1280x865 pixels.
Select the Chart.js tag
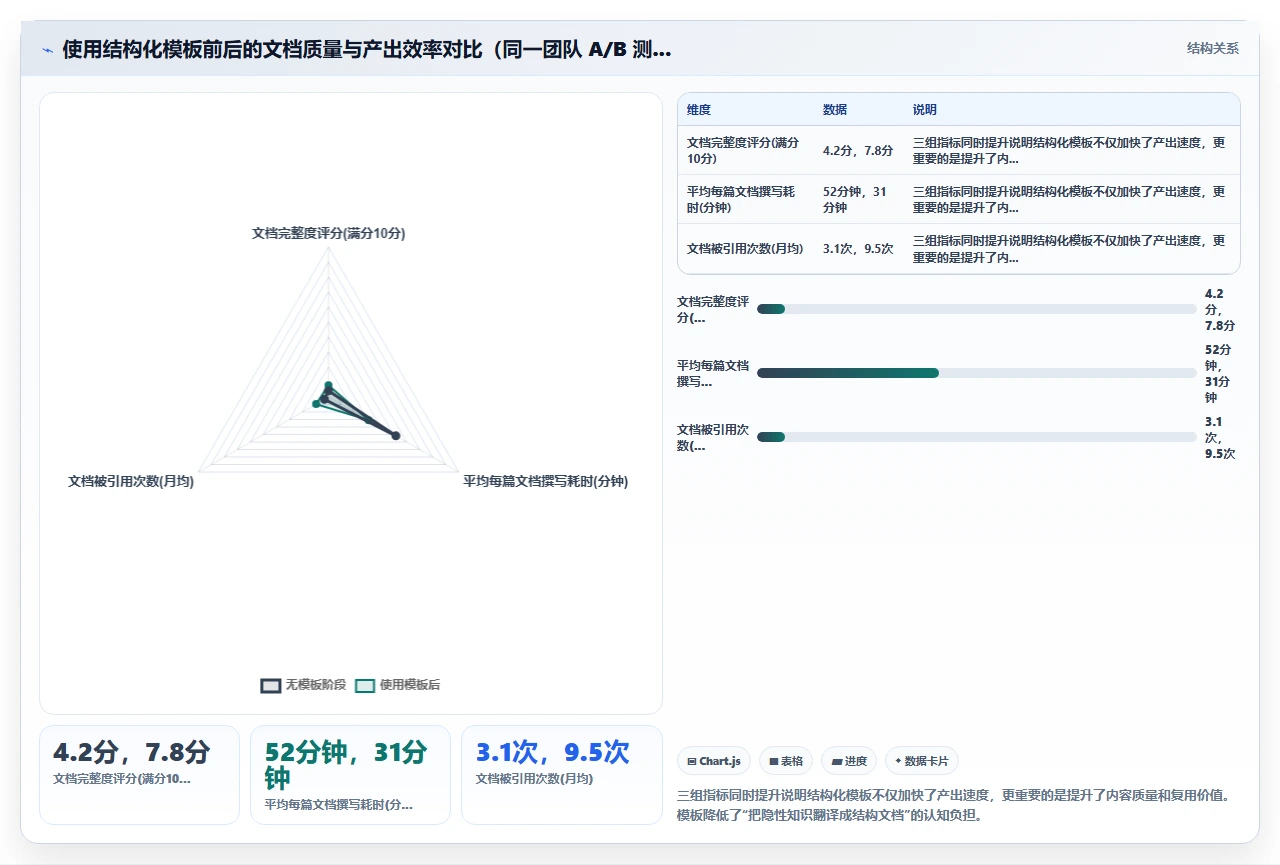[714, 761]
